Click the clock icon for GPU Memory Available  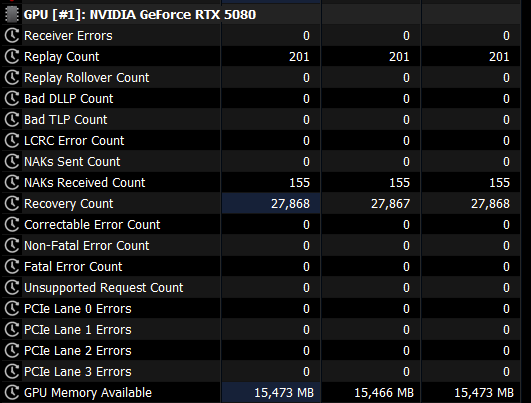[x=12, y=393]
